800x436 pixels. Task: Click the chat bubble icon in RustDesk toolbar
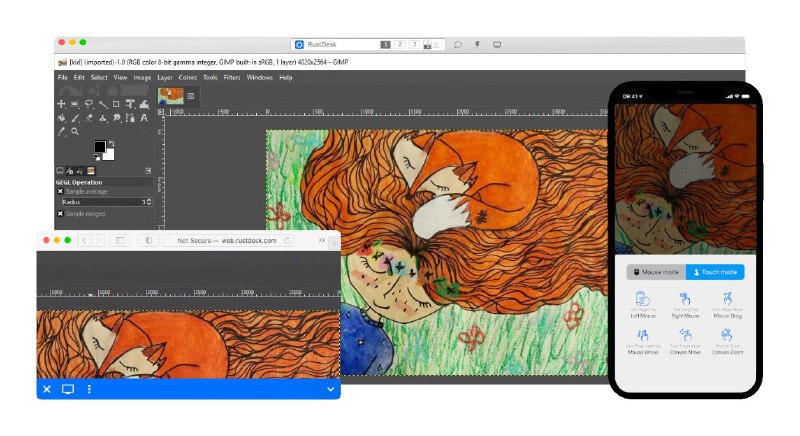click(457, 44)
